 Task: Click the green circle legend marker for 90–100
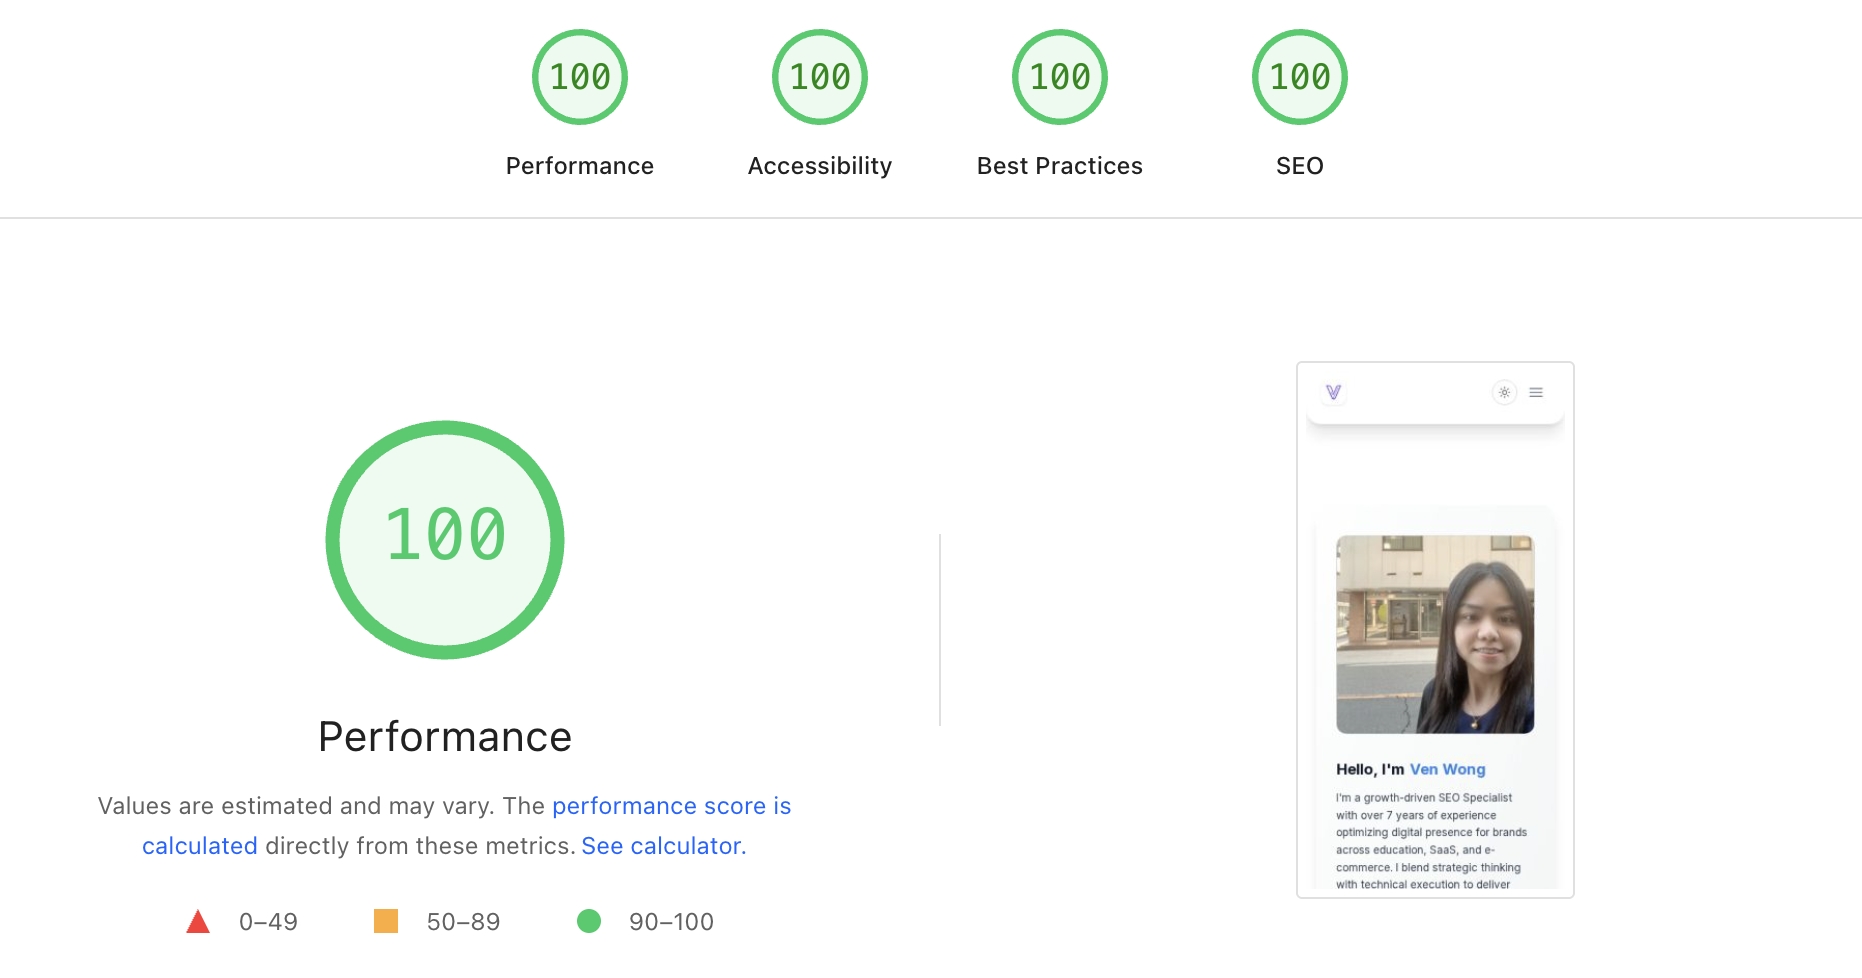click(x=590, y=921)
